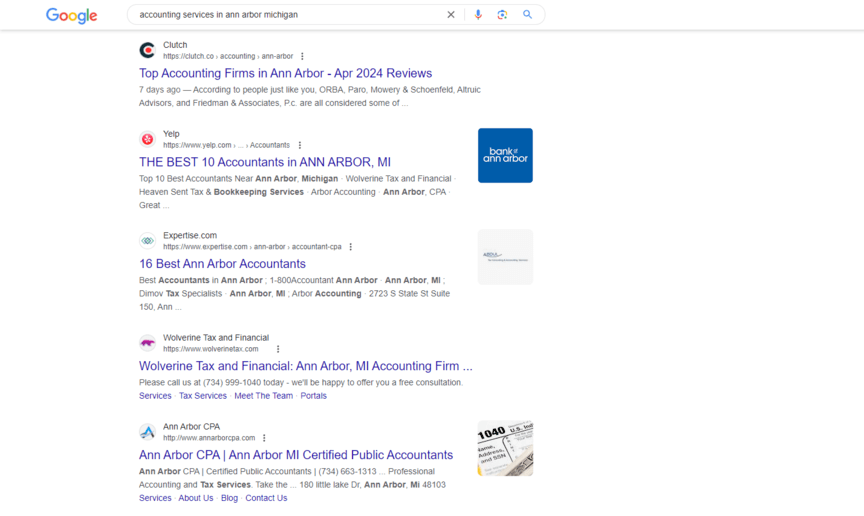Open Wolverine Tax and Financial result title
The image size is (864, 516).
[x=306, y=366]
